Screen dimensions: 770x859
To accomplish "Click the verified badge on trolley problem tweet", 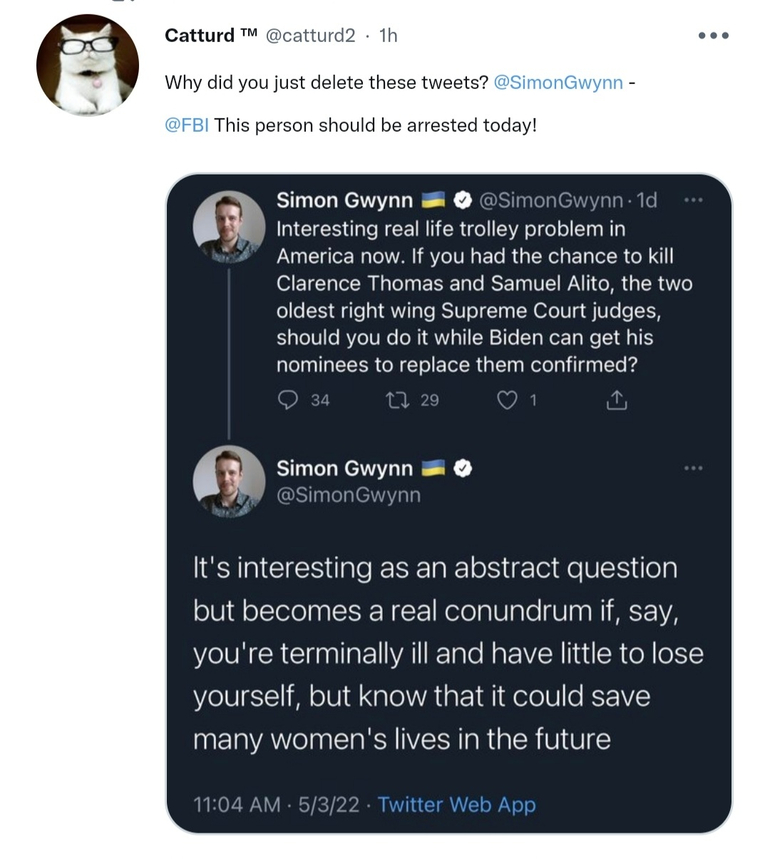I will [464, 200].
